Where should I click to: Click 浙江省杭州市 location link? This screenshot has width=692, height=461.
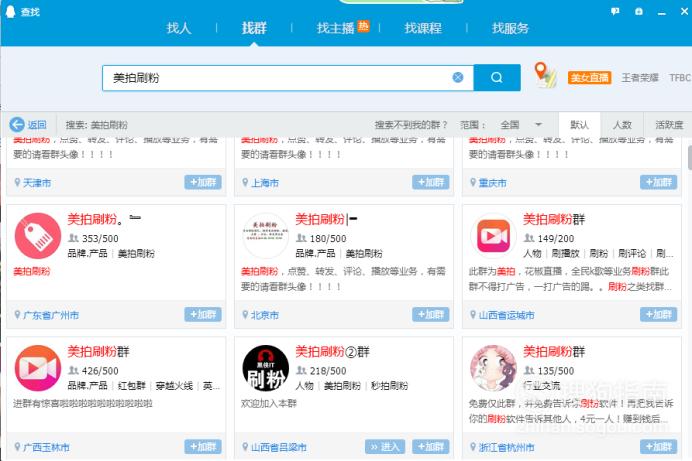pyautogui.click(x=507, y=447)
